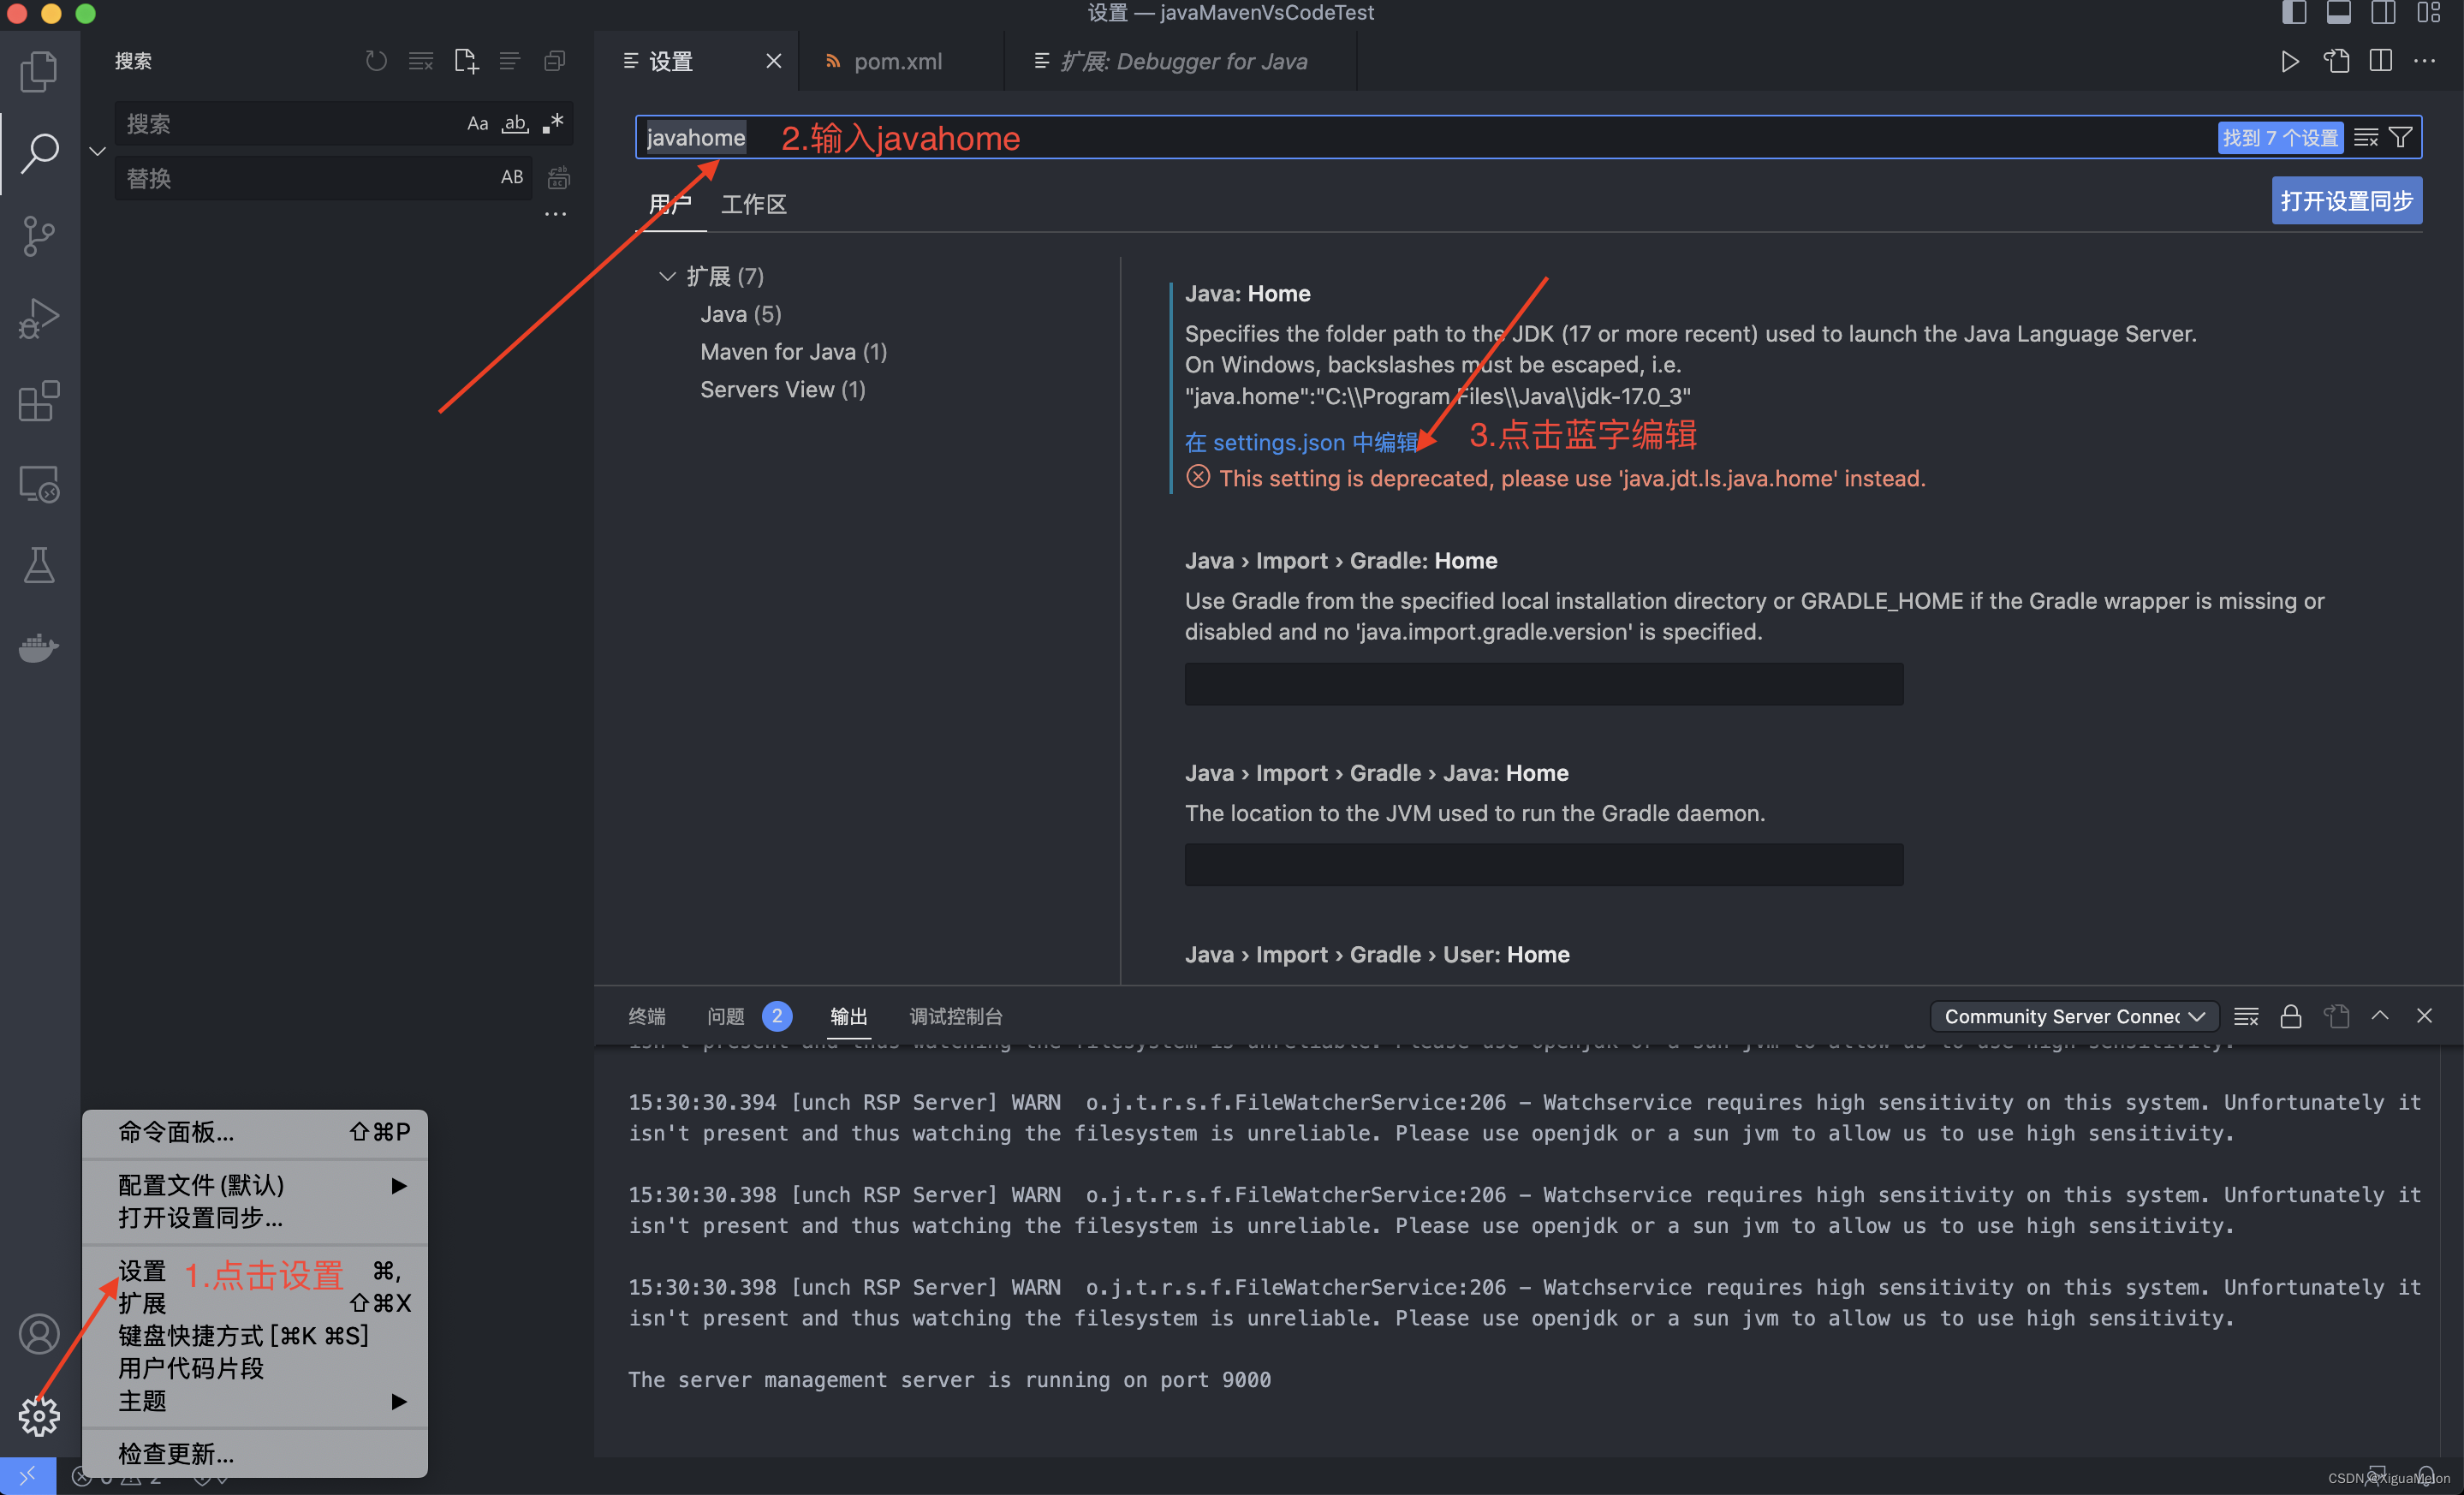Collapse the replace field chevron
Viewport: 2464px width, 1495px height.
tap(97, 151)
